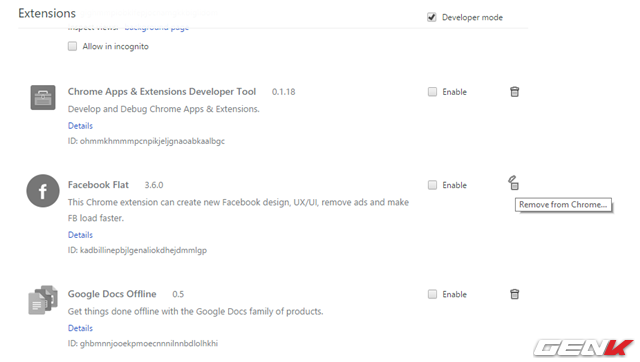
Task: Open Details for Chrome Apps Developer Tool
Action: (x=80, y=126)
